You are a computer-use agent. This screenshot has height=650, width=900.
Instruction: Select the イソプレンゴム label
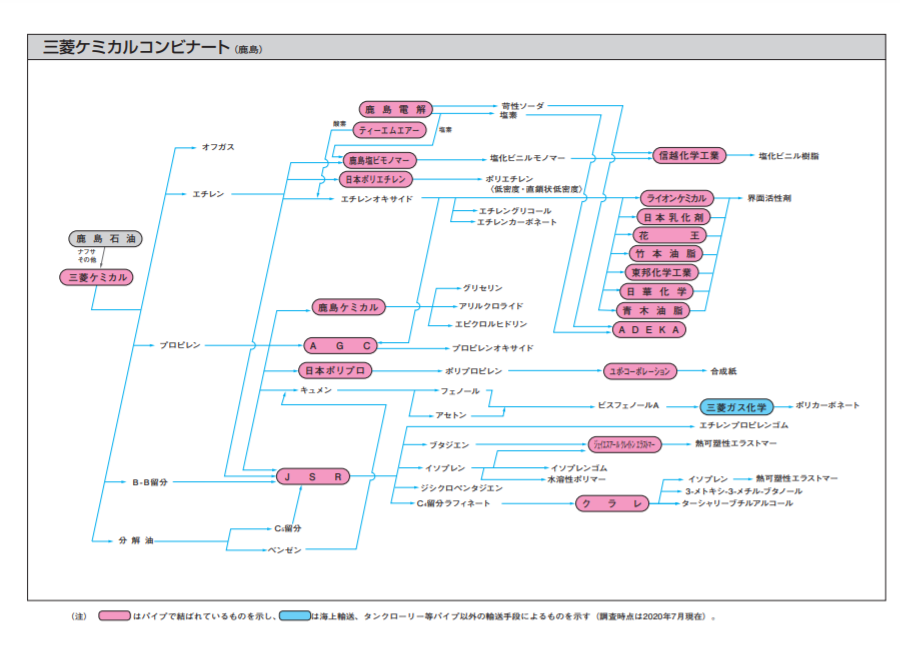coord(579,468)
